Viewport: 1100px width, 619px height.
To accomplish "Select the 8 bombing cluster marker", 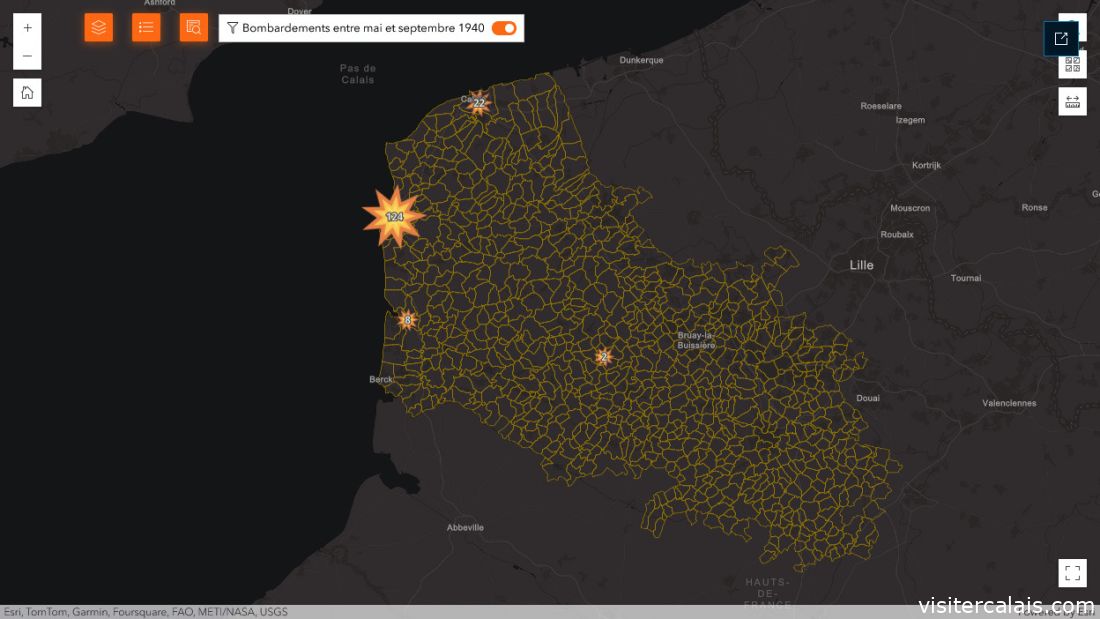I will (x=408, y=320).
